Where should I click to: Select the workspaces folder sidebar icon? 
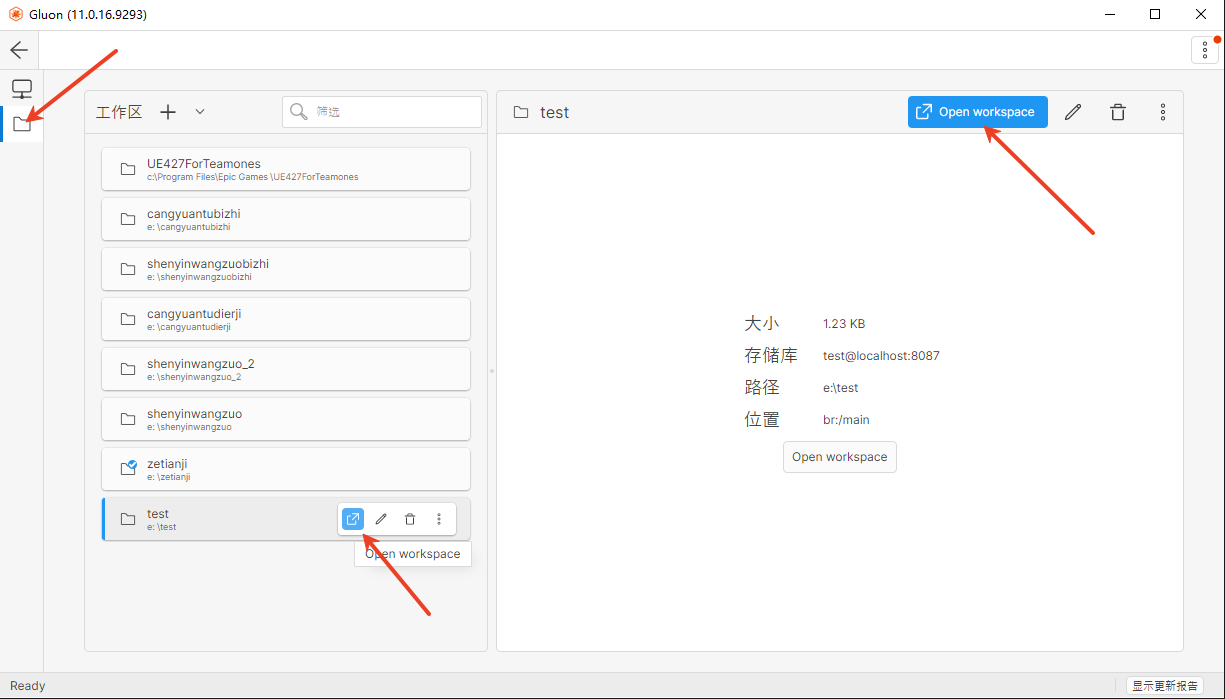coord(22,124)
